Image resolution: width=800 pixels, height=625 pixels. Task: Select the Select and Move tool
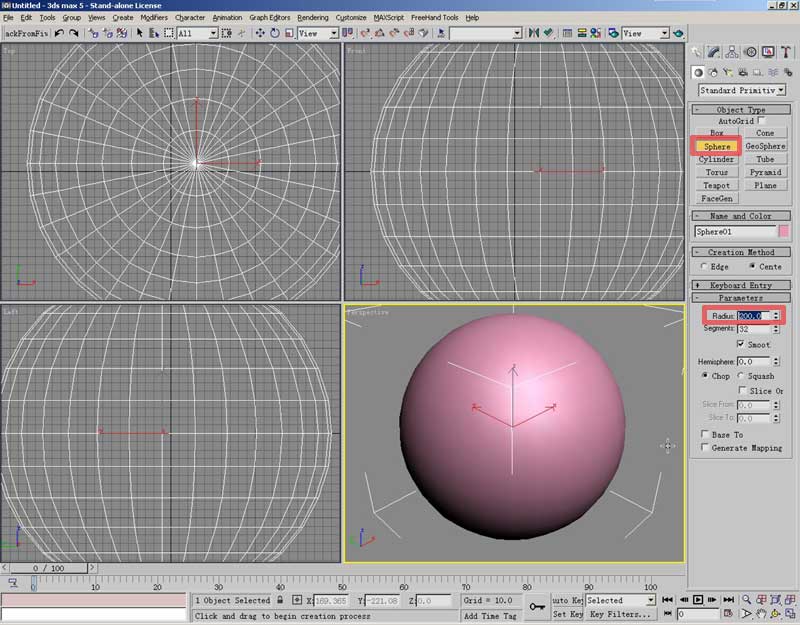tap(260, 33)
